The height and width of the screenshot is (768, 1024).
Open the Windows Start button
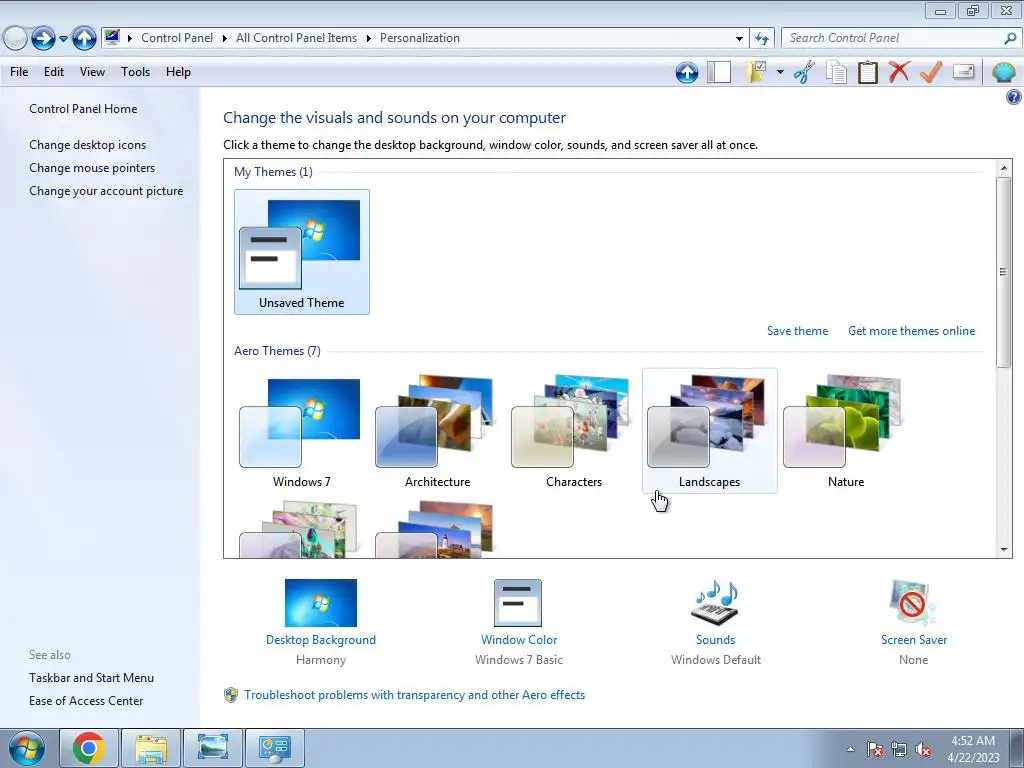click(x=26, y=748)
